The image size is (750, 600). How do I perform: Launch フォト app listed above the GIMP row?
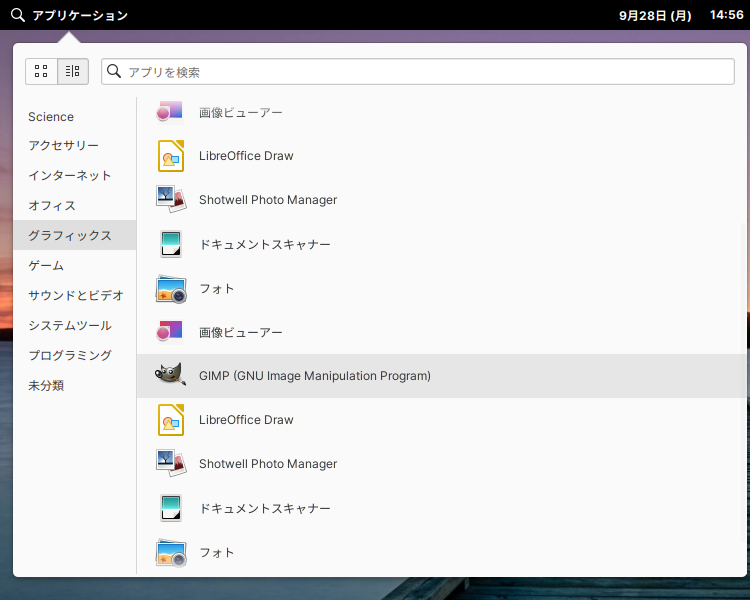pos(441,288)
